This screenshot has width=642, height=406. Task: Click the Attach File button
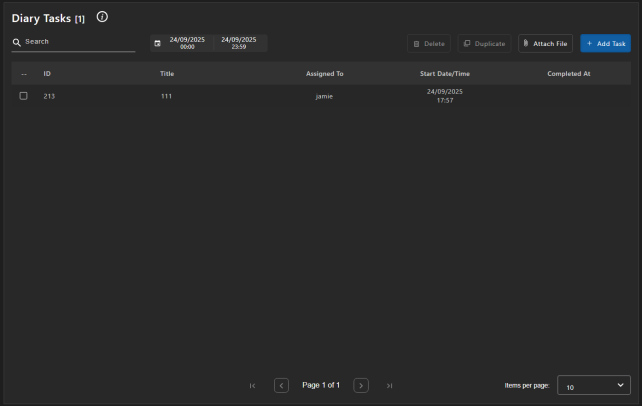pyautogui.click(x=545, y=44)
